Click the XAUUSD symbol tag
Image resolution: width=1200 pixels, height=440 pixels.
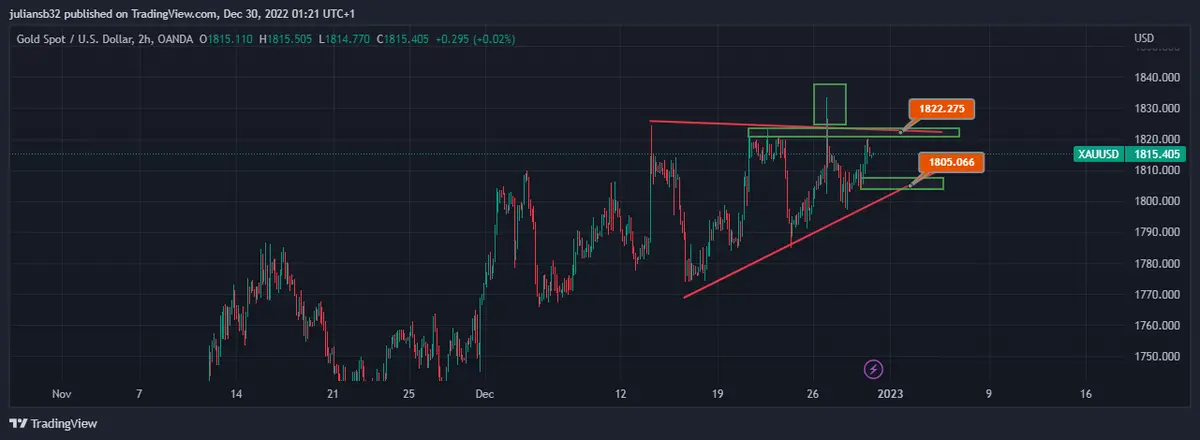pos(1098,154)
